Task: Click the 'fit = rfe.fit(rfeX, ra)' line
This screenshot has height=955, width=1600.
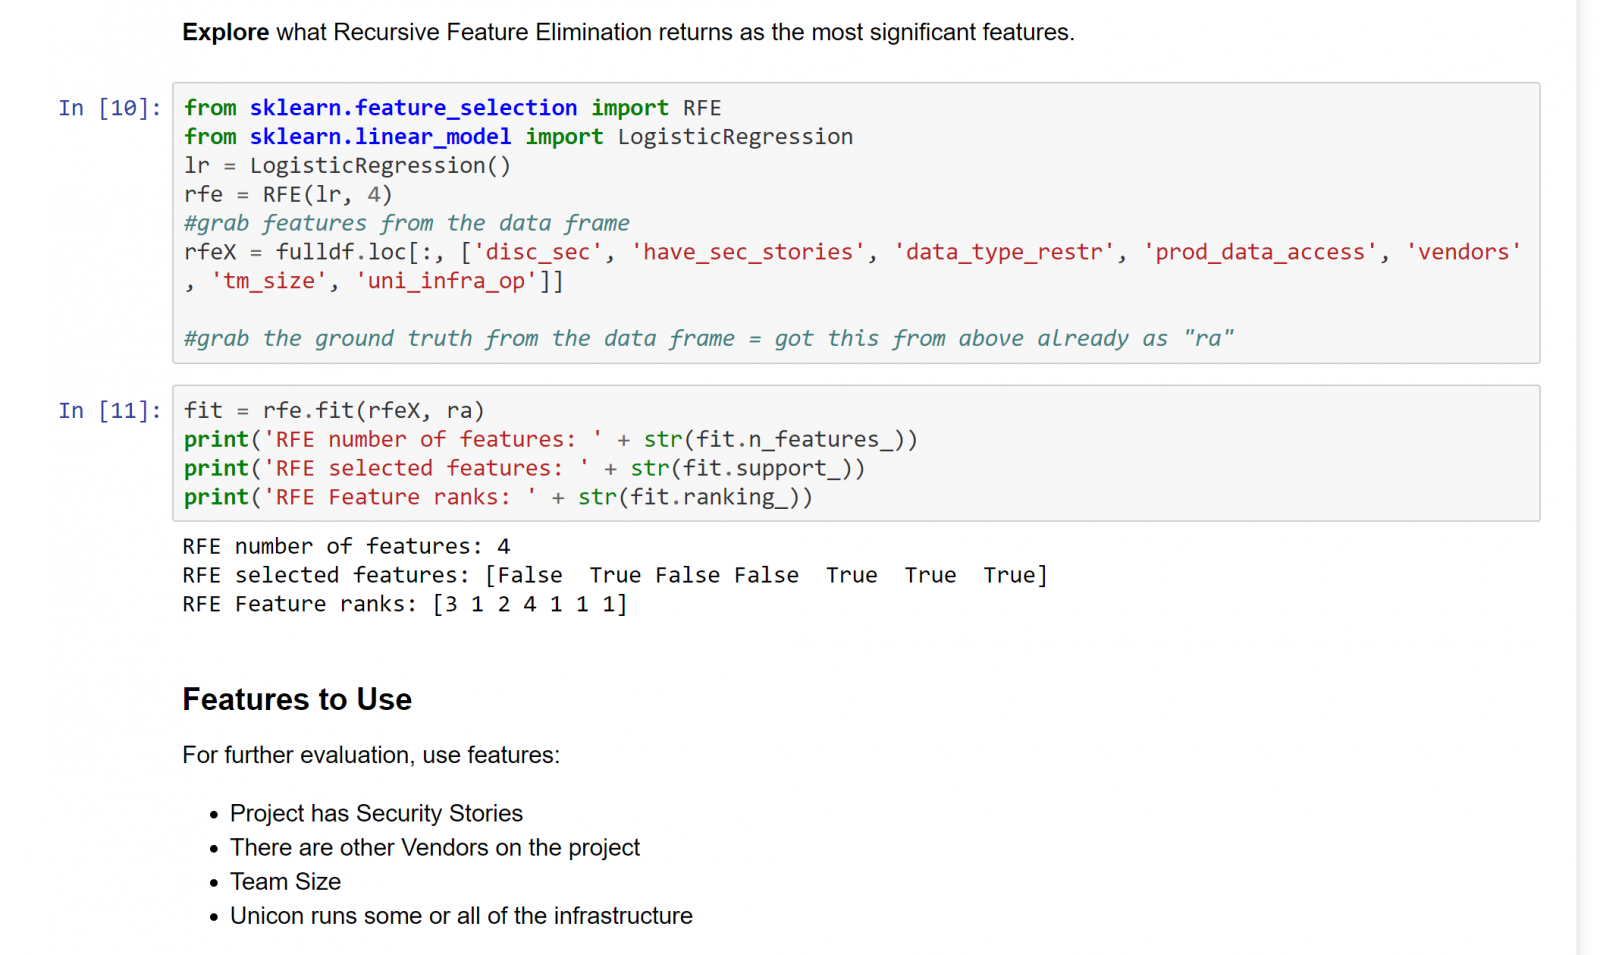Action: (334, 411)
